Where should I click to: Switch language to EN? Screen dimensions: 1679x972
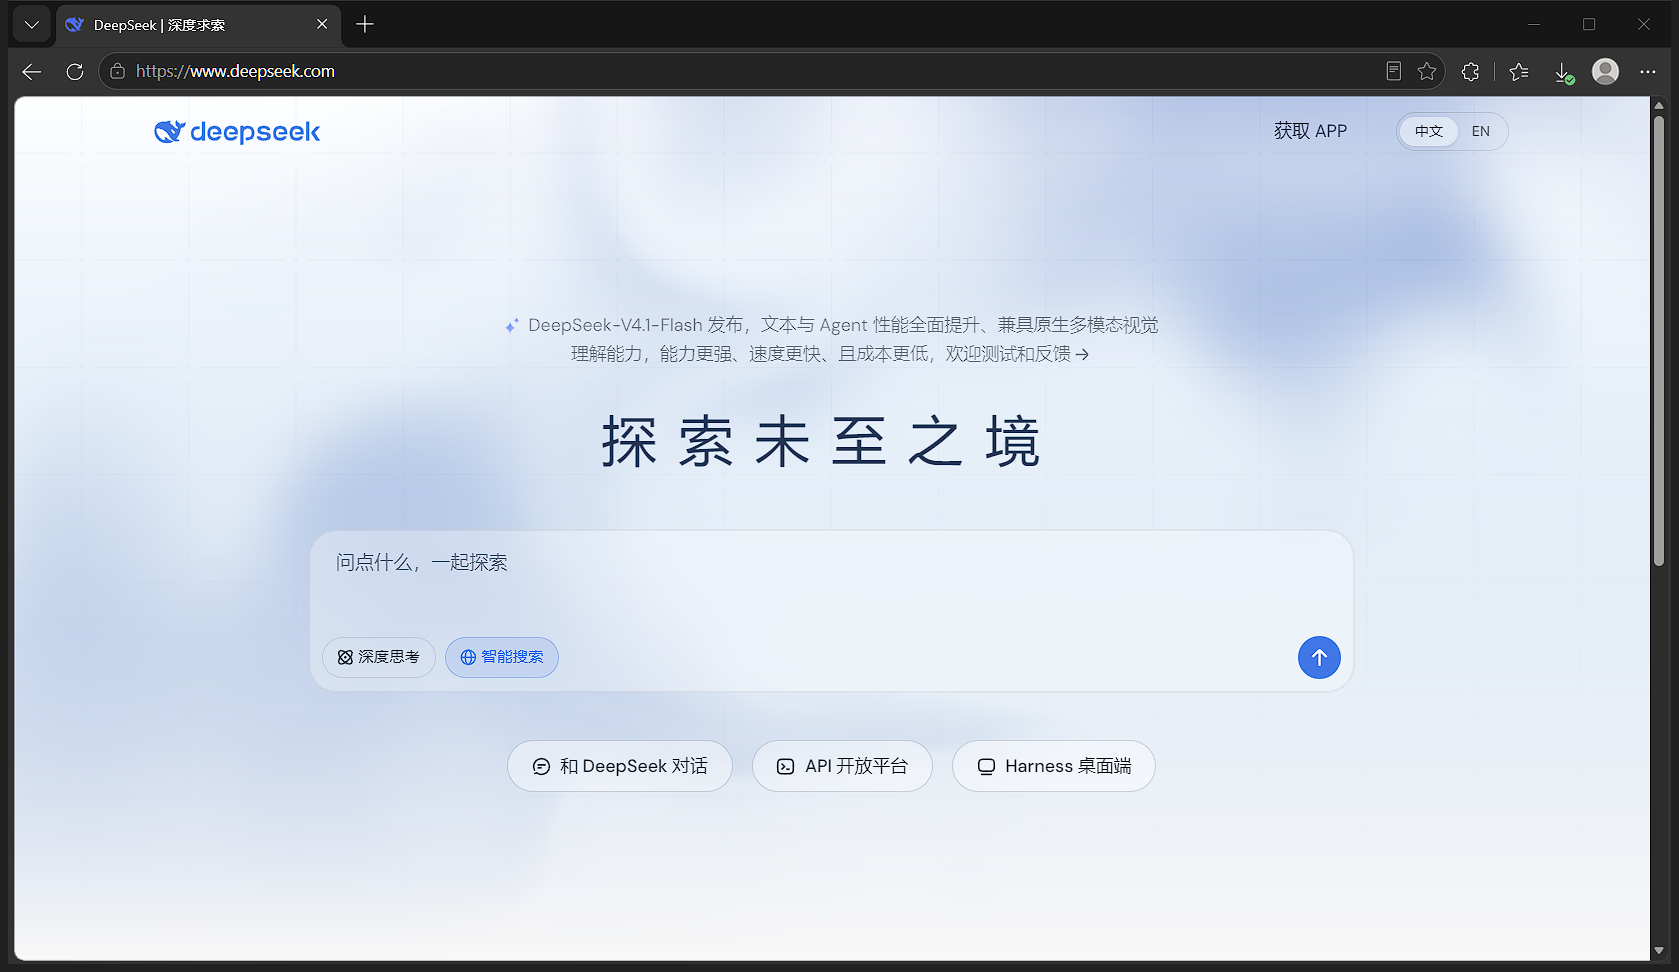click(x=1481, y=131)
